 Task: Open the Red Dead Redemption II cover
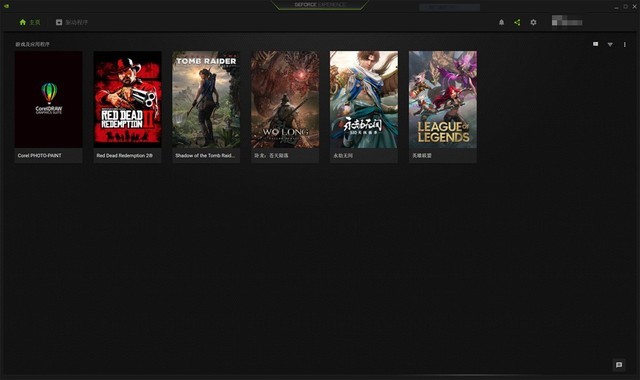pyautogui.click(x=127, y=99)
